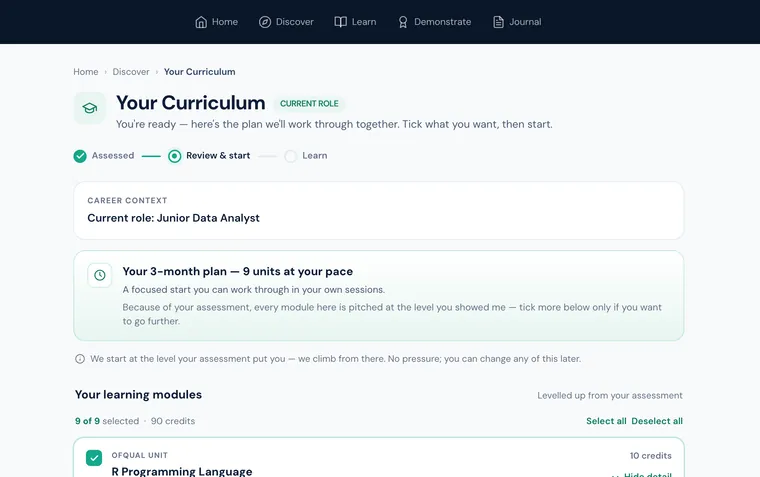
Task: Click the Demonstrate award ribbon icon
Action: pyautogui.click(x=403, y=22)
